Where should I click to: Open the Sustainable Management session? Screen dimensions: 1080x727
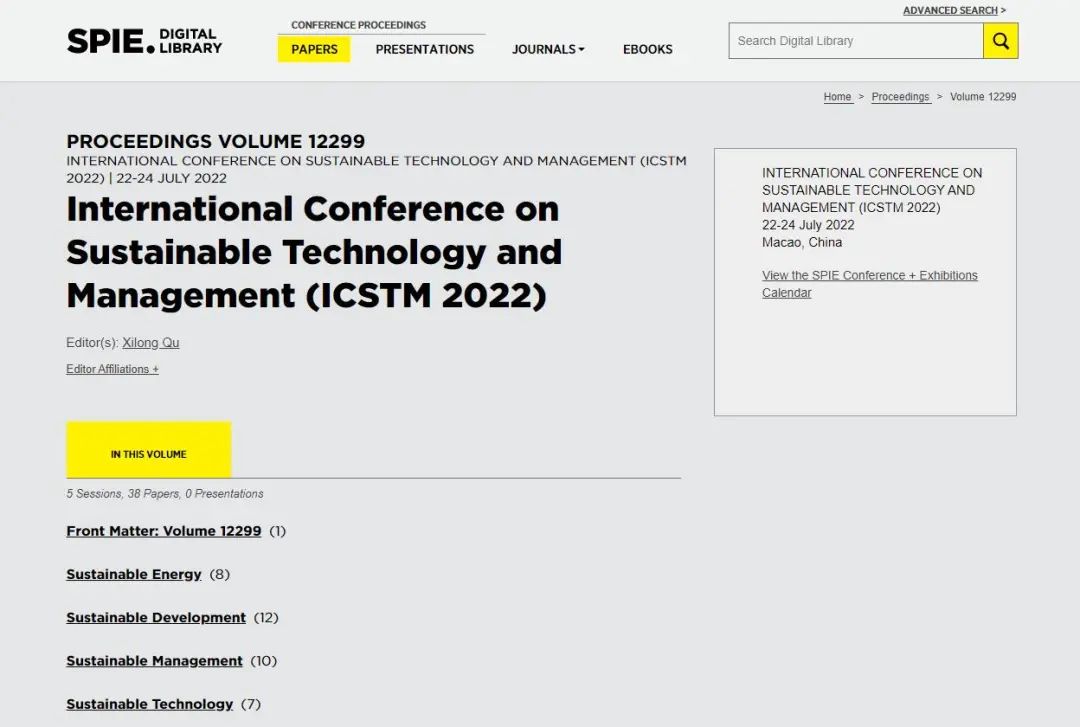coord(154,661)
